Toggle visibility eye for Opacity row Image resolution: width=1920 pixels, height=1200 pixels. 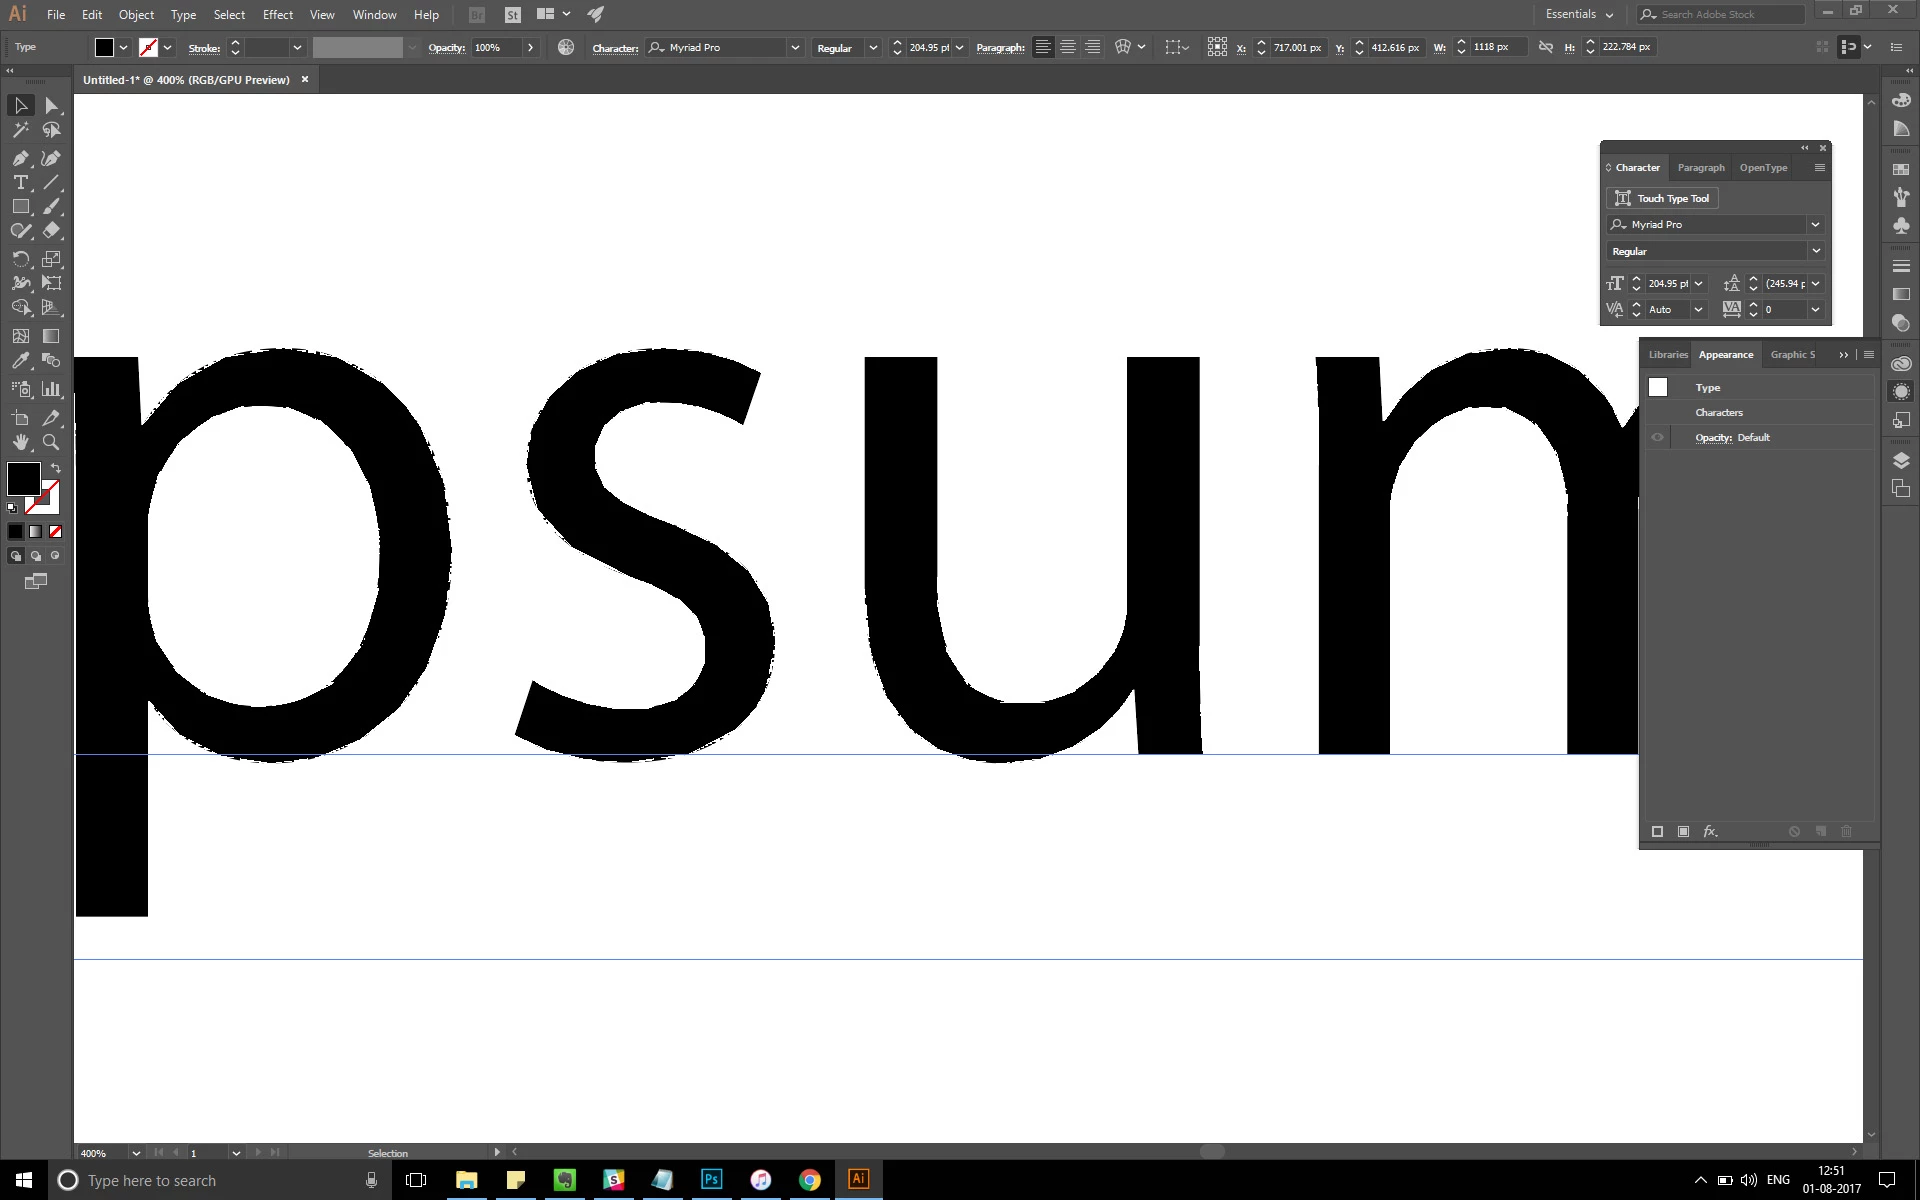(1657, 437)
